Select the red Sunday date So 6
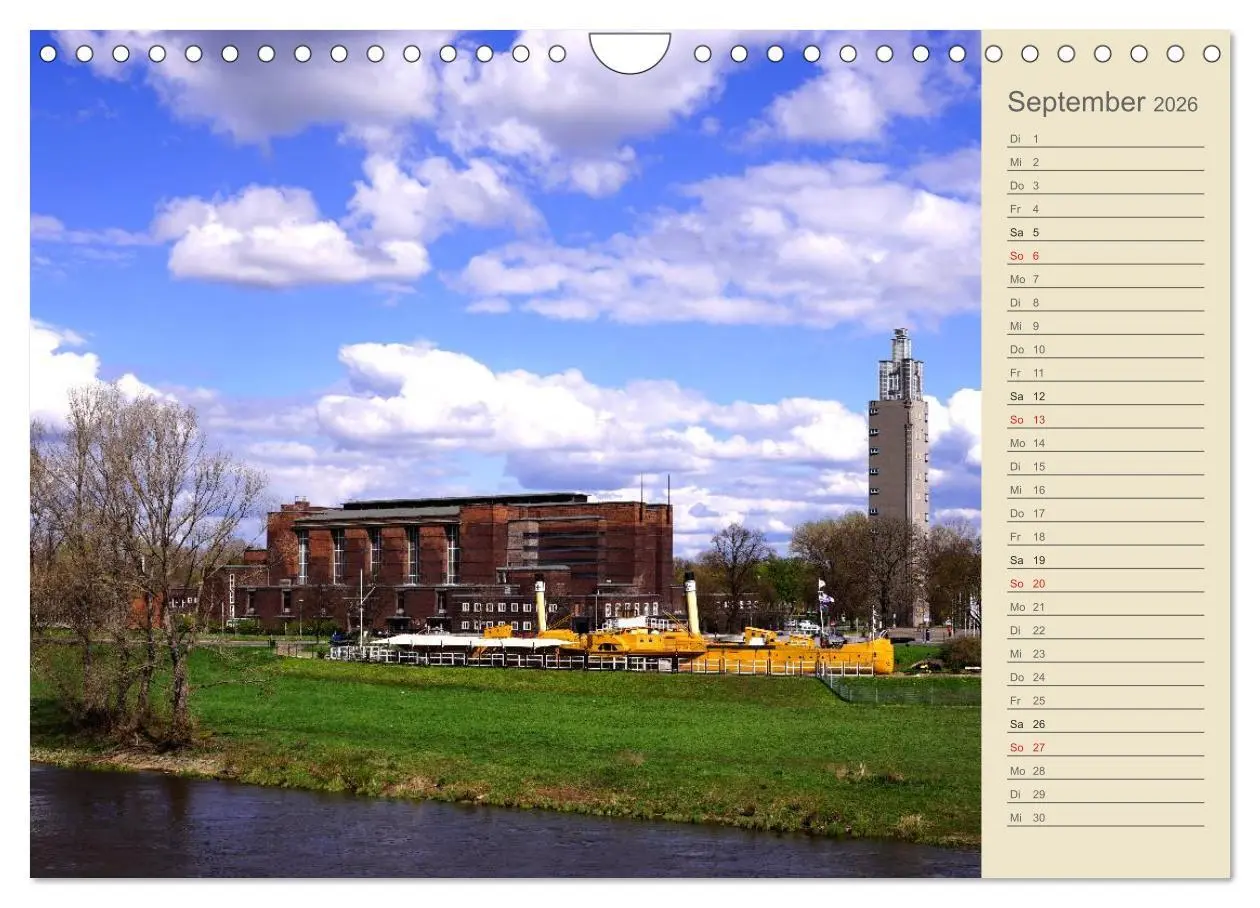1260x908 pixels. click(1025, 255)
